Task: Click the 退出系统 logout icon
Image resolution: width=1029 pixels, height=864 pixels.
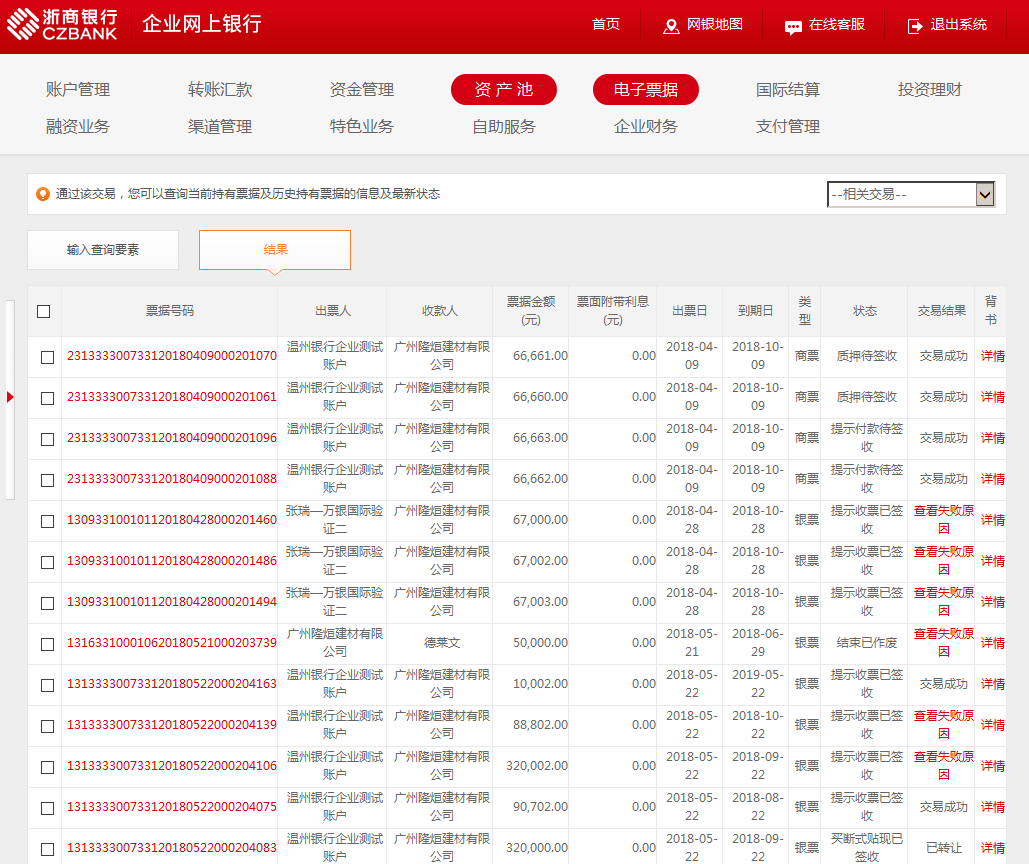Action: (x=915, y=26)
